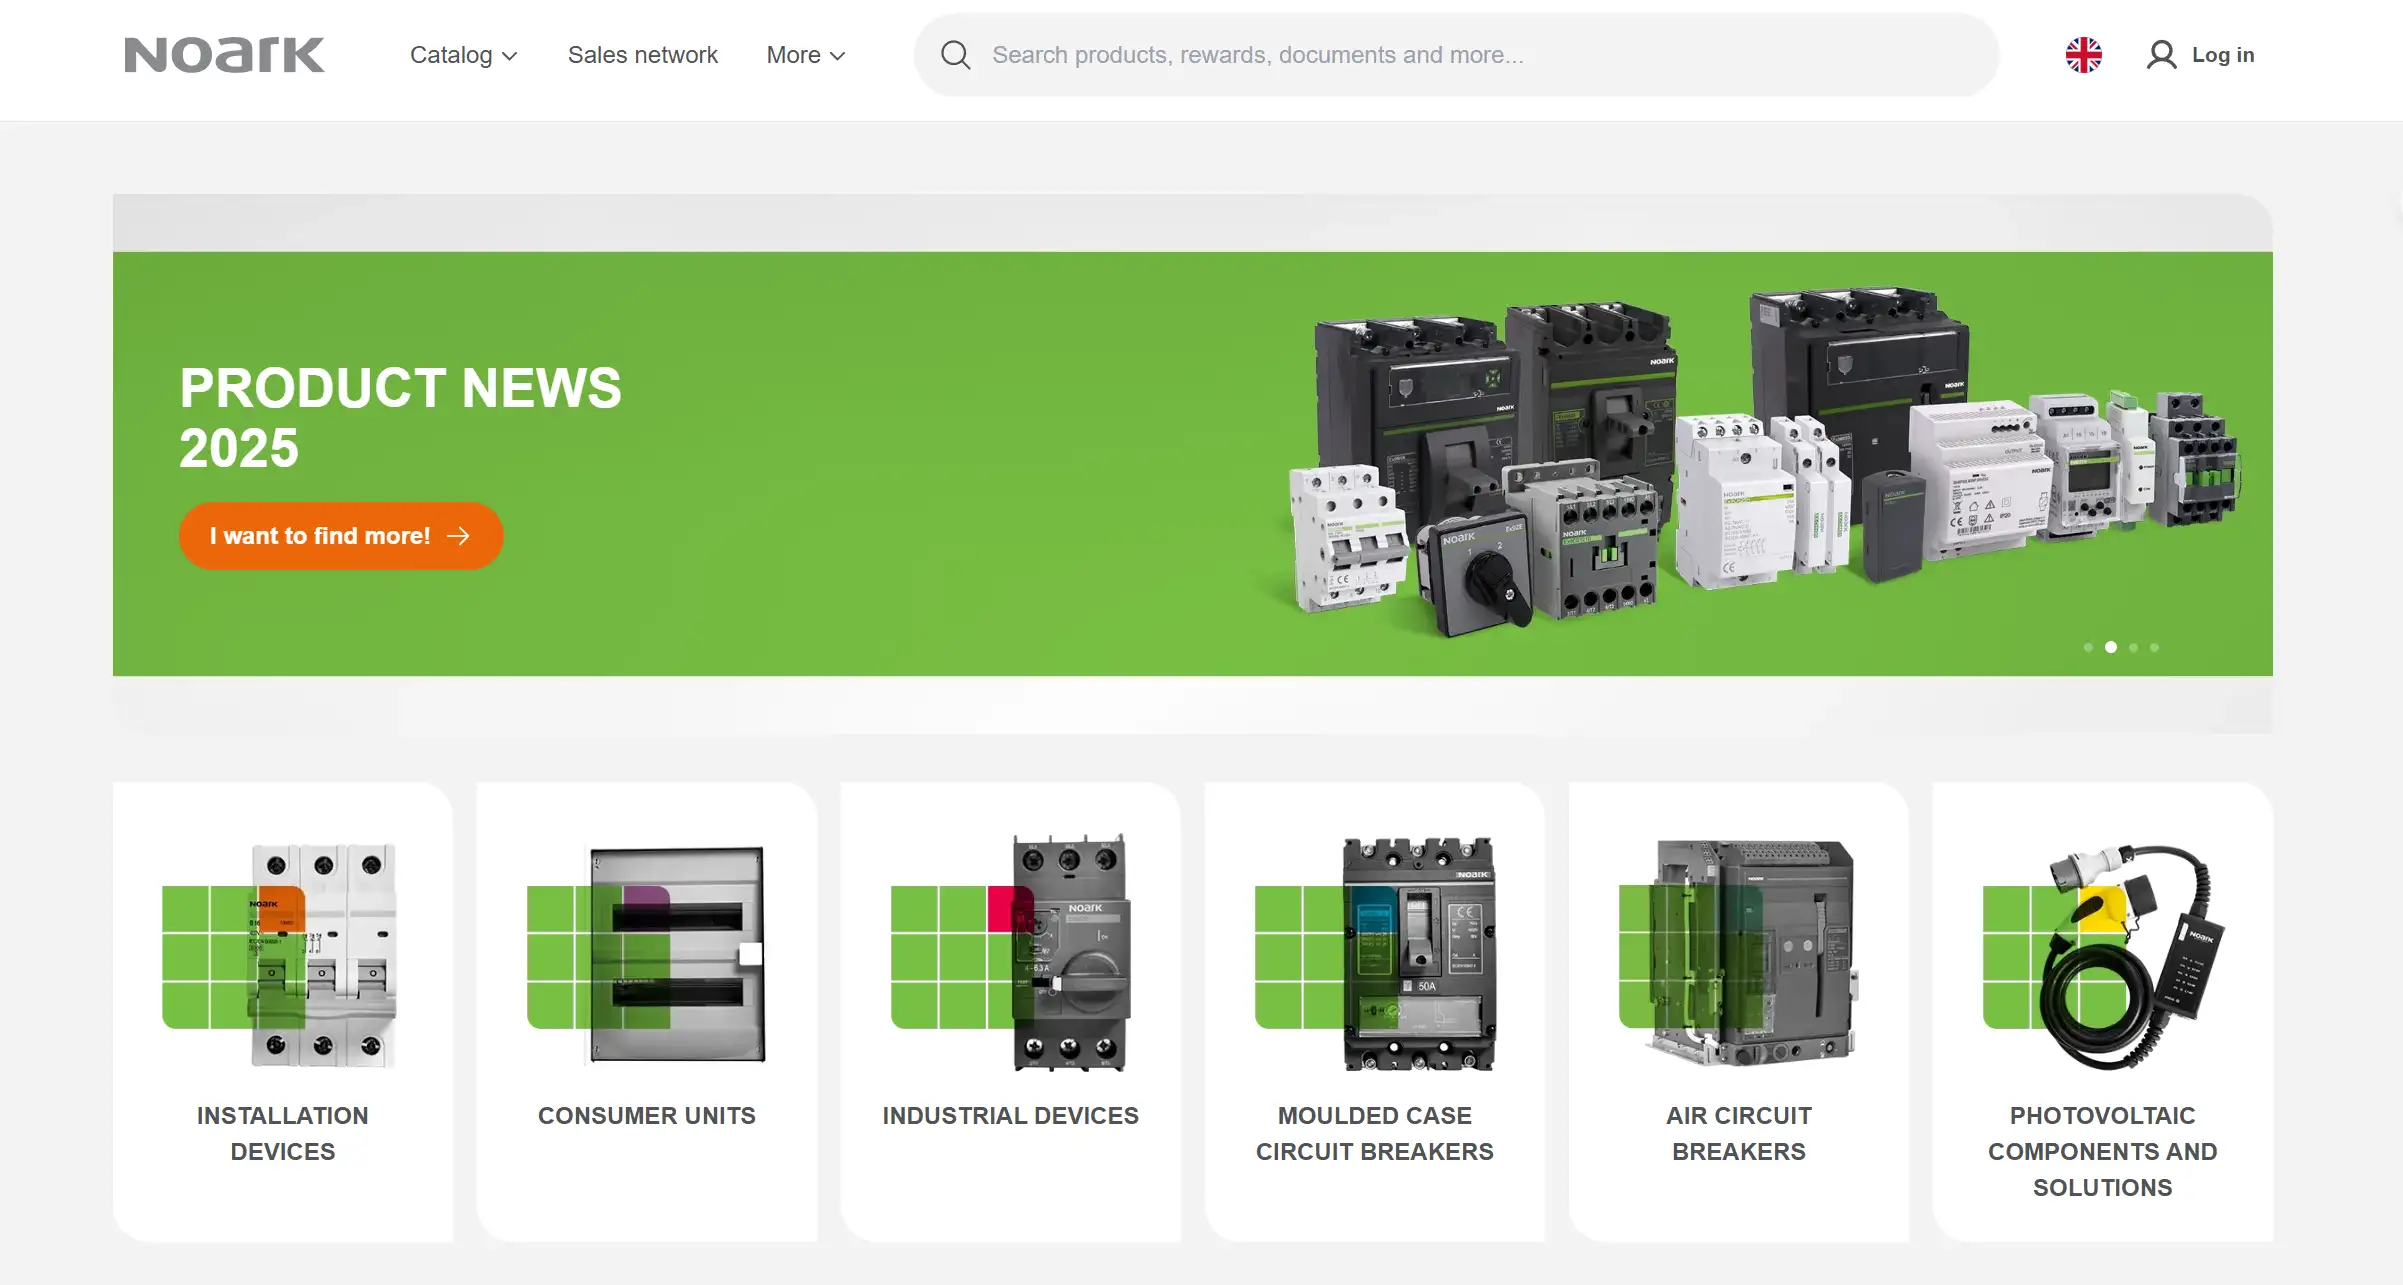Click the banner products image
The height and width of the screenshot is (1285, 2403).
[x=1765, y=462]
